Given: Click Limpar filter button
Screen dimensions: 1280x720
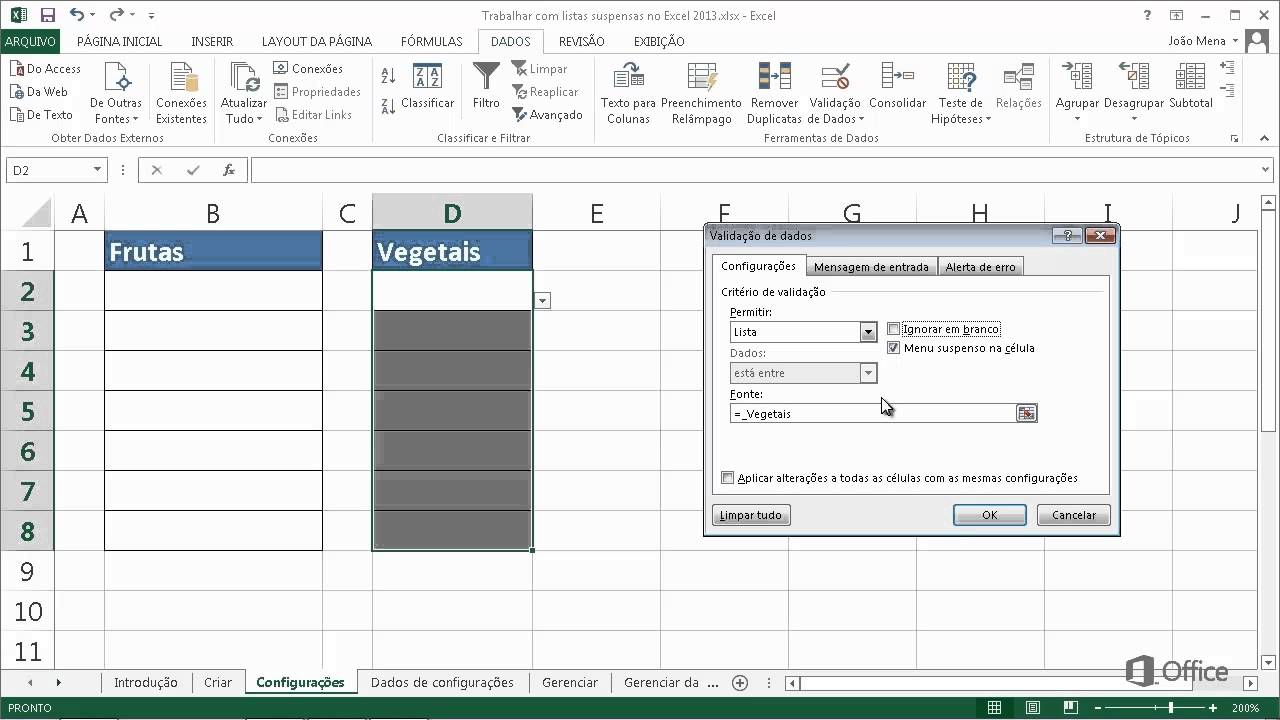Looking at the screenshot, I should tap(539, 69).
